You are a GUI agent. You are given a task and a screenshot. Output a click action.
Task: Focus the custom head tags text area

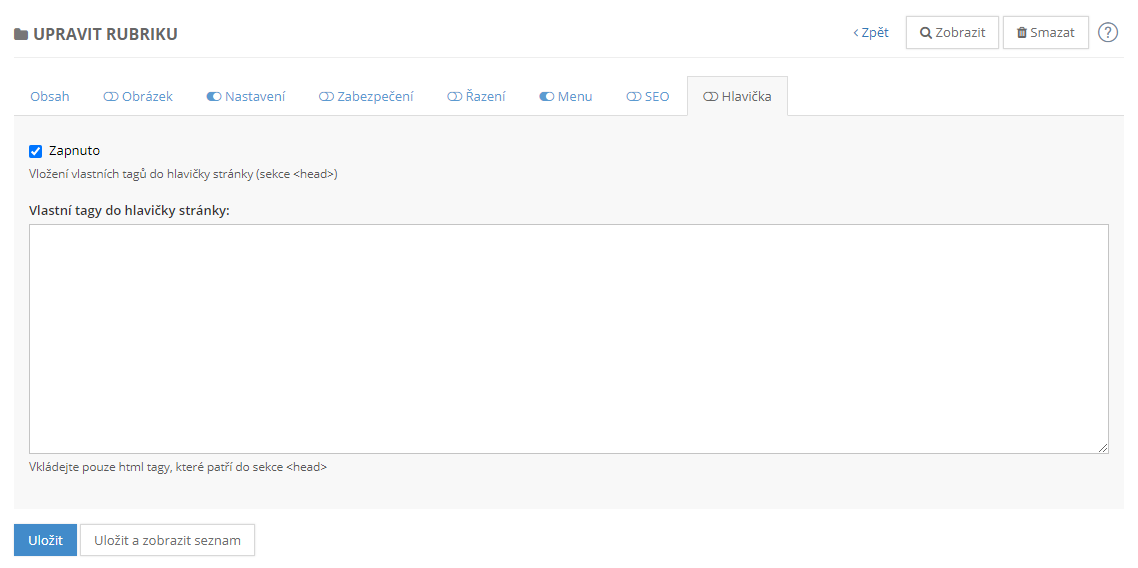pos(568,338)
